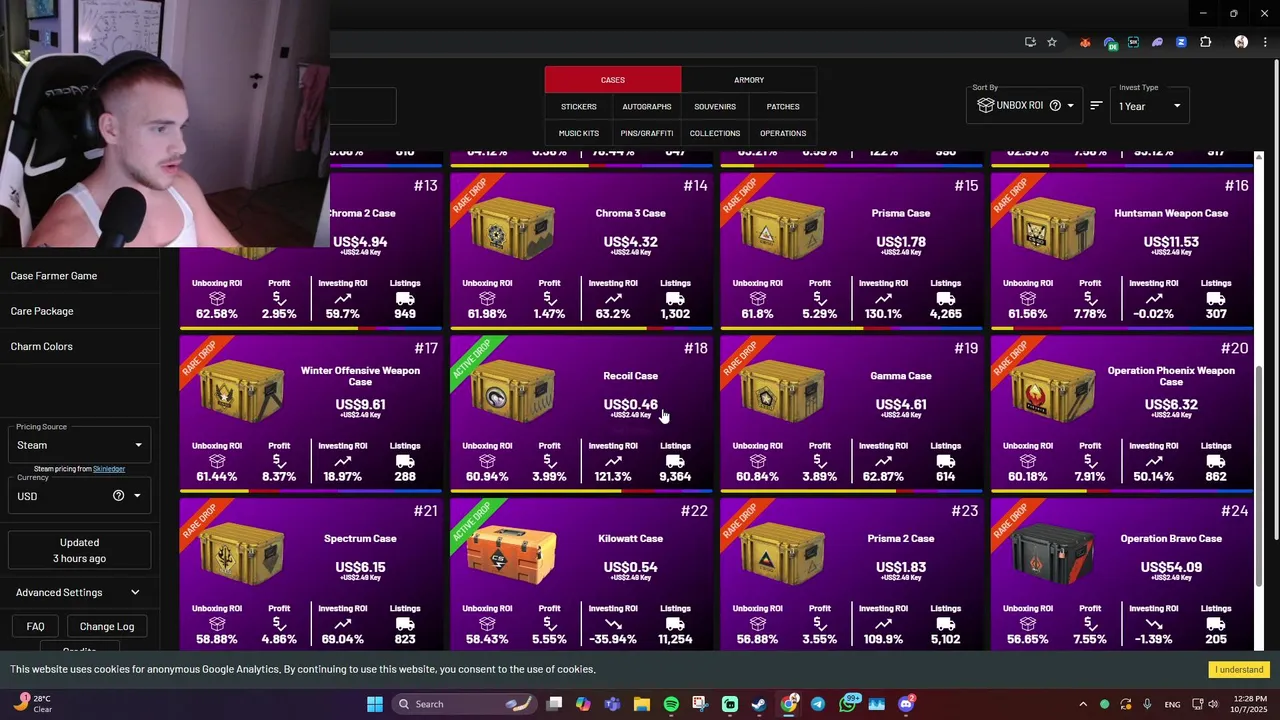Click the Recoil Case listings truck icon
The image size is (1280, 720).
(x=675, y=461)
